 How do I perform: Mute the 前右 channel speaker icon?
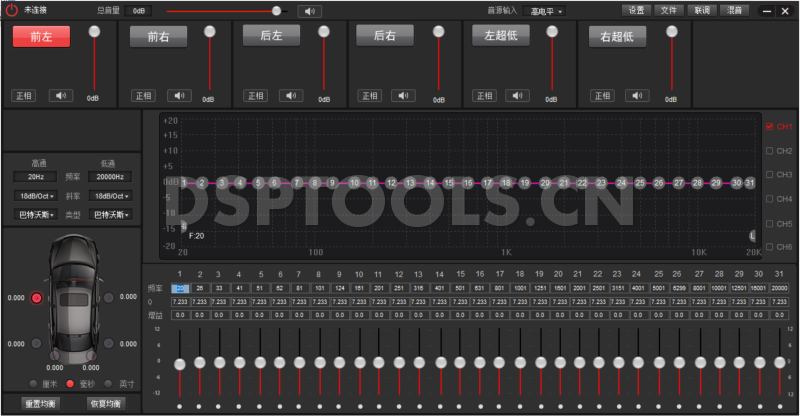(179, 96)
